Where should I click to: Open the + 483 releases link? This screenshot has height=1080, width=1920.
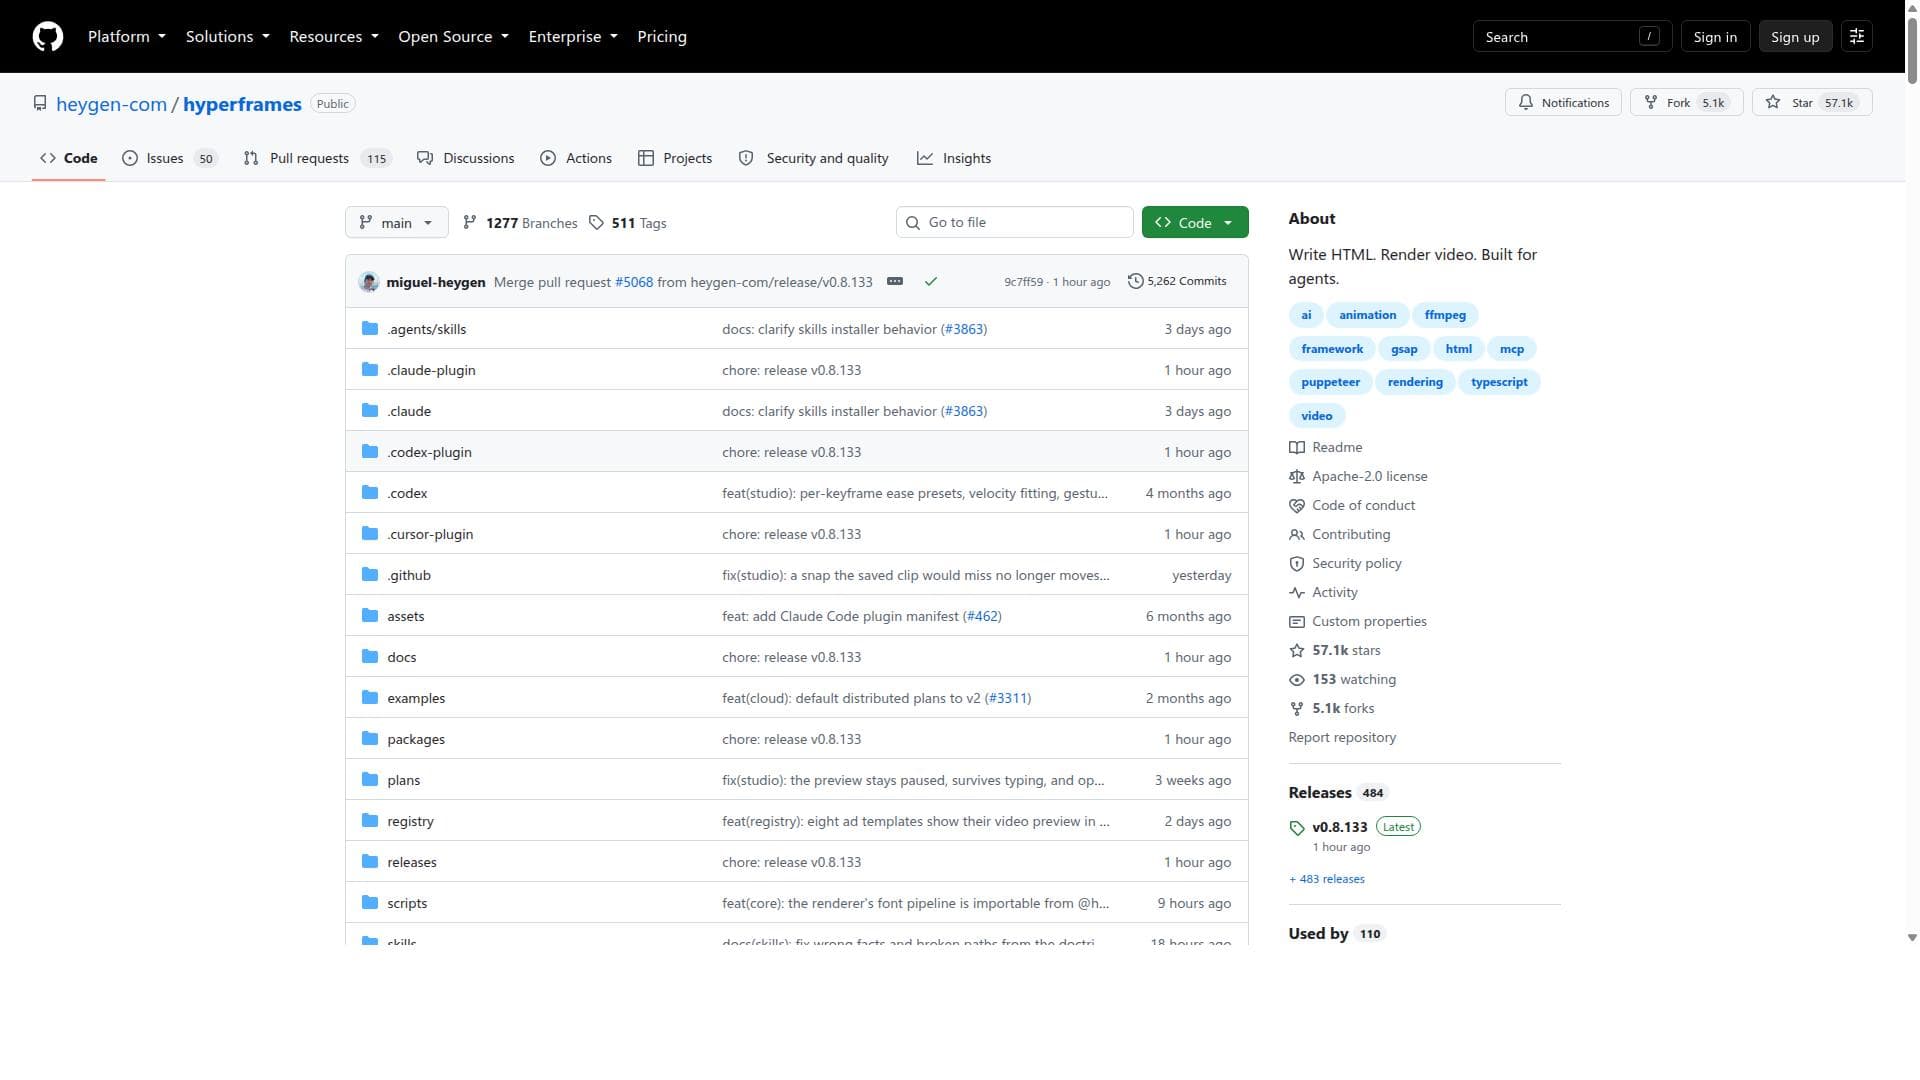coord(1327,879)
